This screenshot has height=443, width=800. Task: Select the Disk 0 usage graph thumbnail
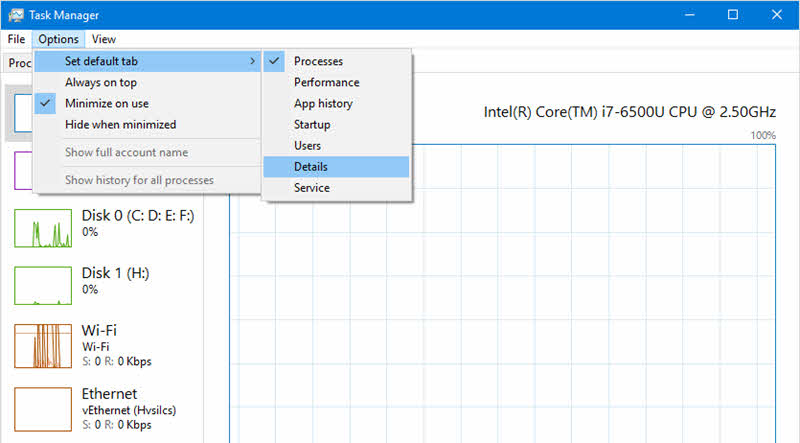pyautogui.click(x=43, y=228)
